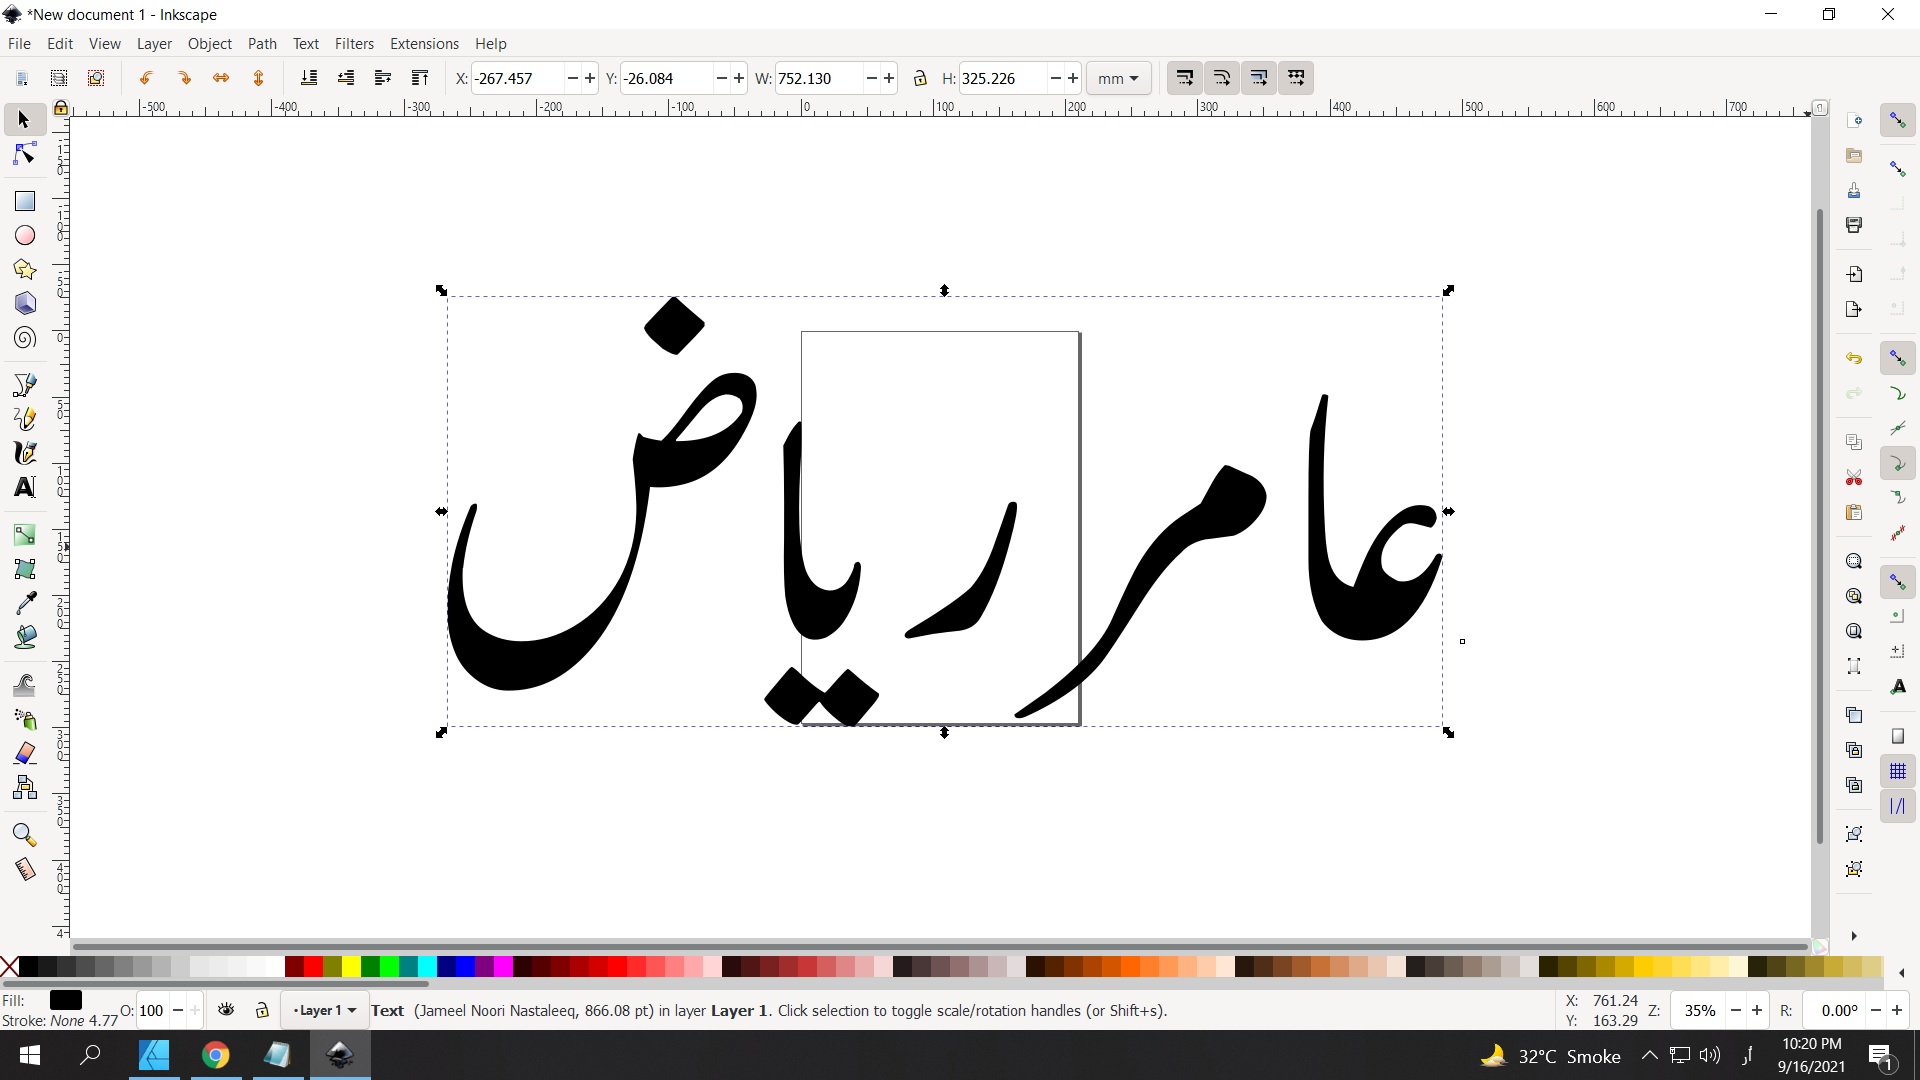
Task: Select the Mesh gradient tool
Action: (x=24, y=569)
